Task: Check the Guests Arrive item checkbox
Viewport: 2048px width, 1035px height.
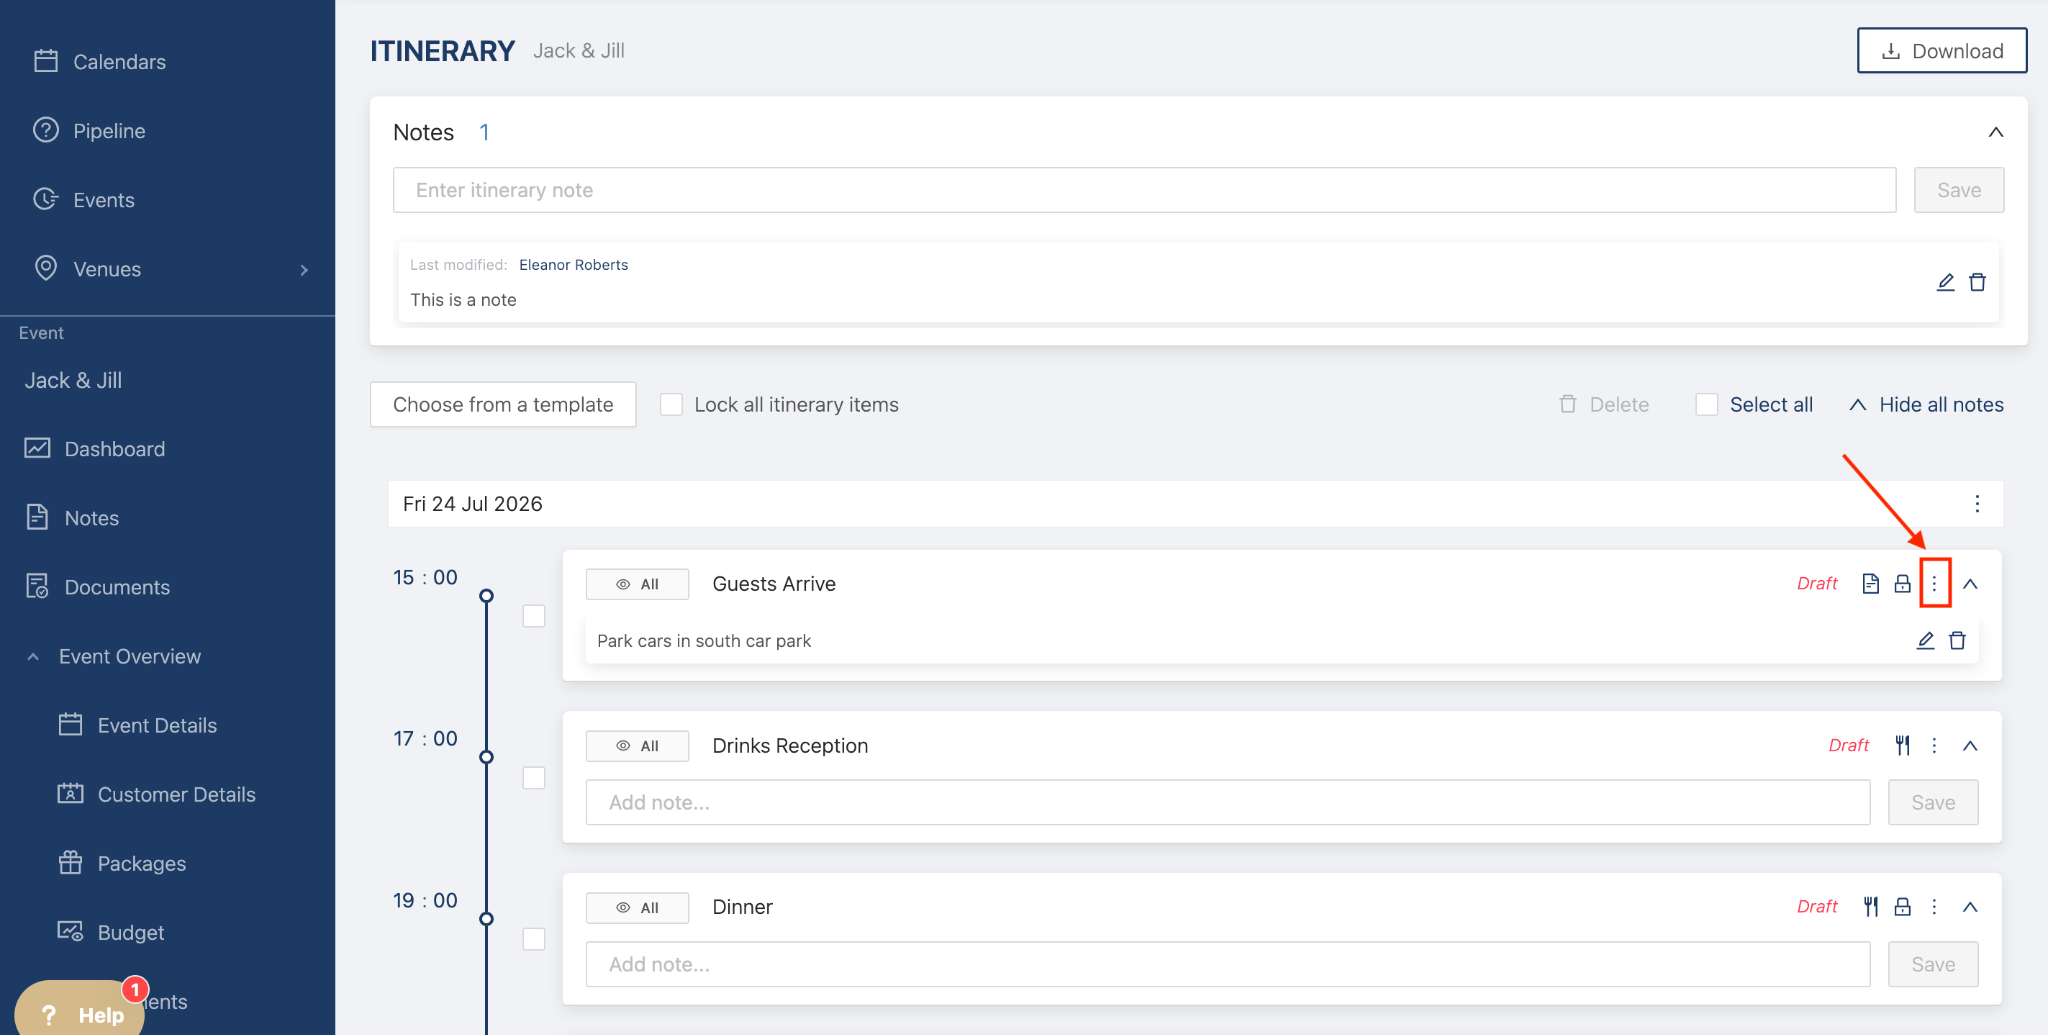Action: pyautogui.click(x=534, y=616)
